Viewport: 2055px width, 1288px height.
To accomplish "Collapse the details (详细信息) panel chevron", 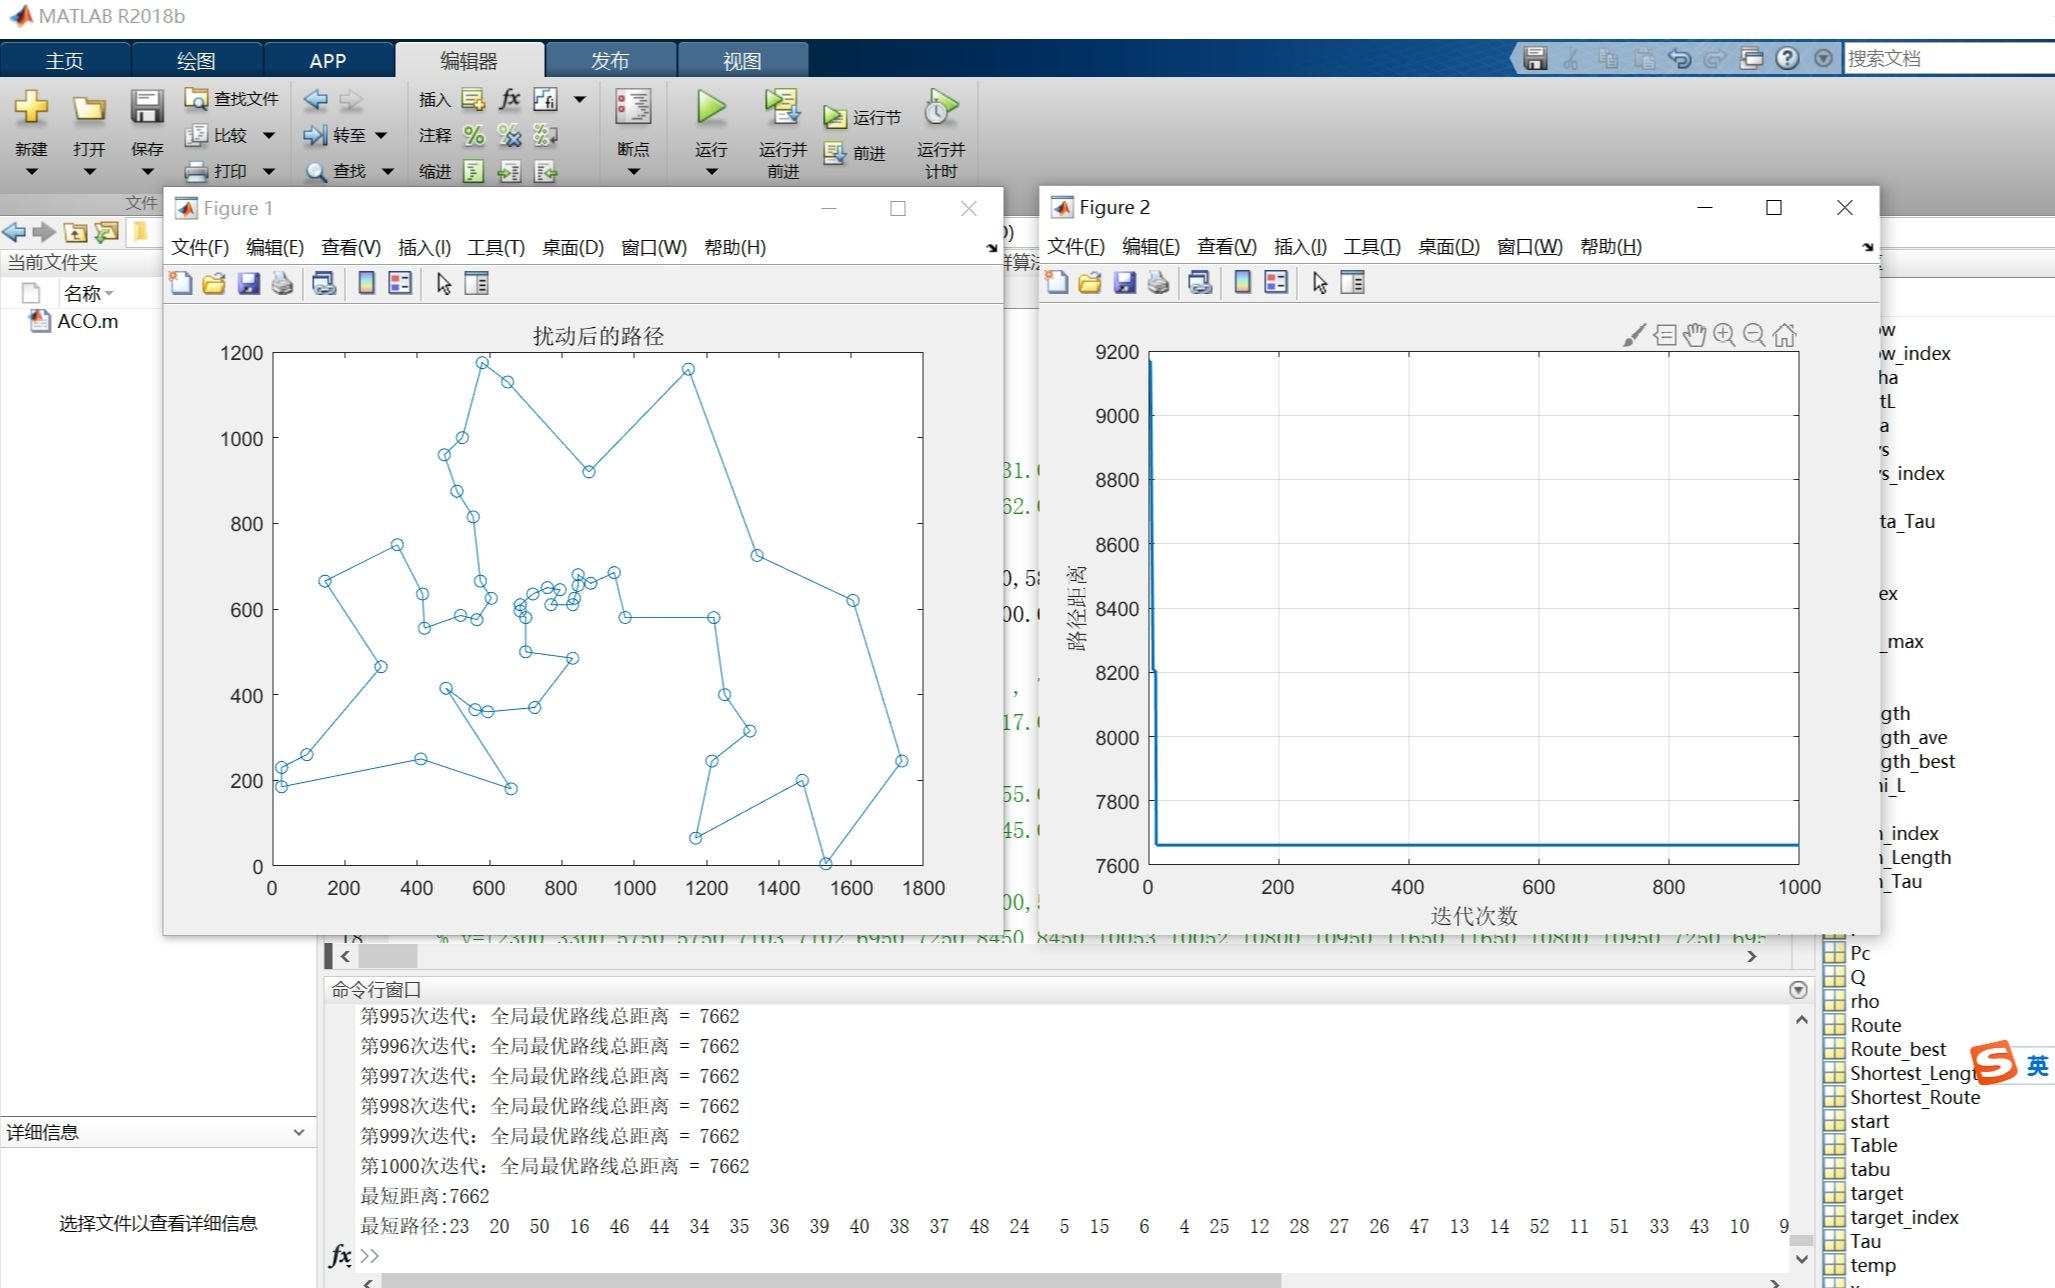I will pyautogui.click(x=298, y=1132).
